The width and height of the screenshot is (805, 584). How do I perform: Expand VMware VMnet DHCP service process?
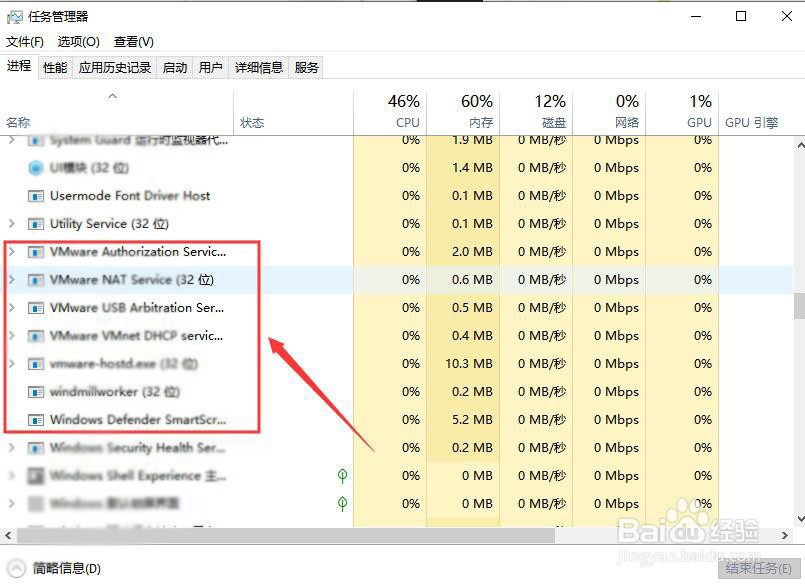point(12,336)
